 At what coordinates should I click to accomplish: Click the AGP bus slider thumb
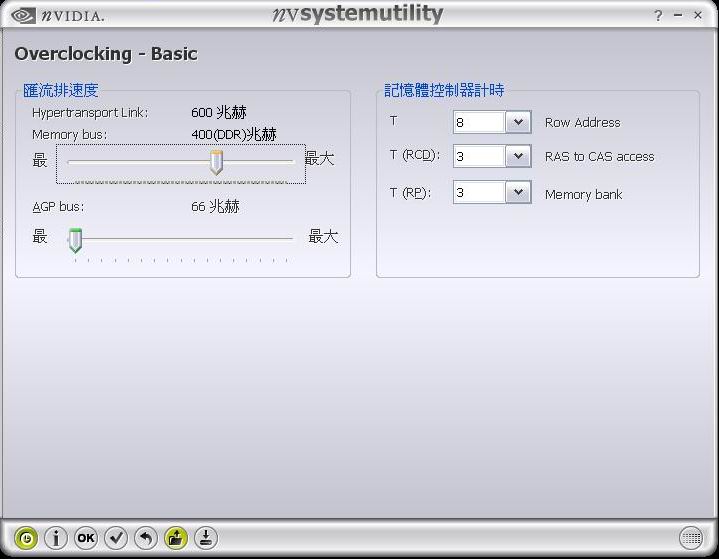click(75, 240)
